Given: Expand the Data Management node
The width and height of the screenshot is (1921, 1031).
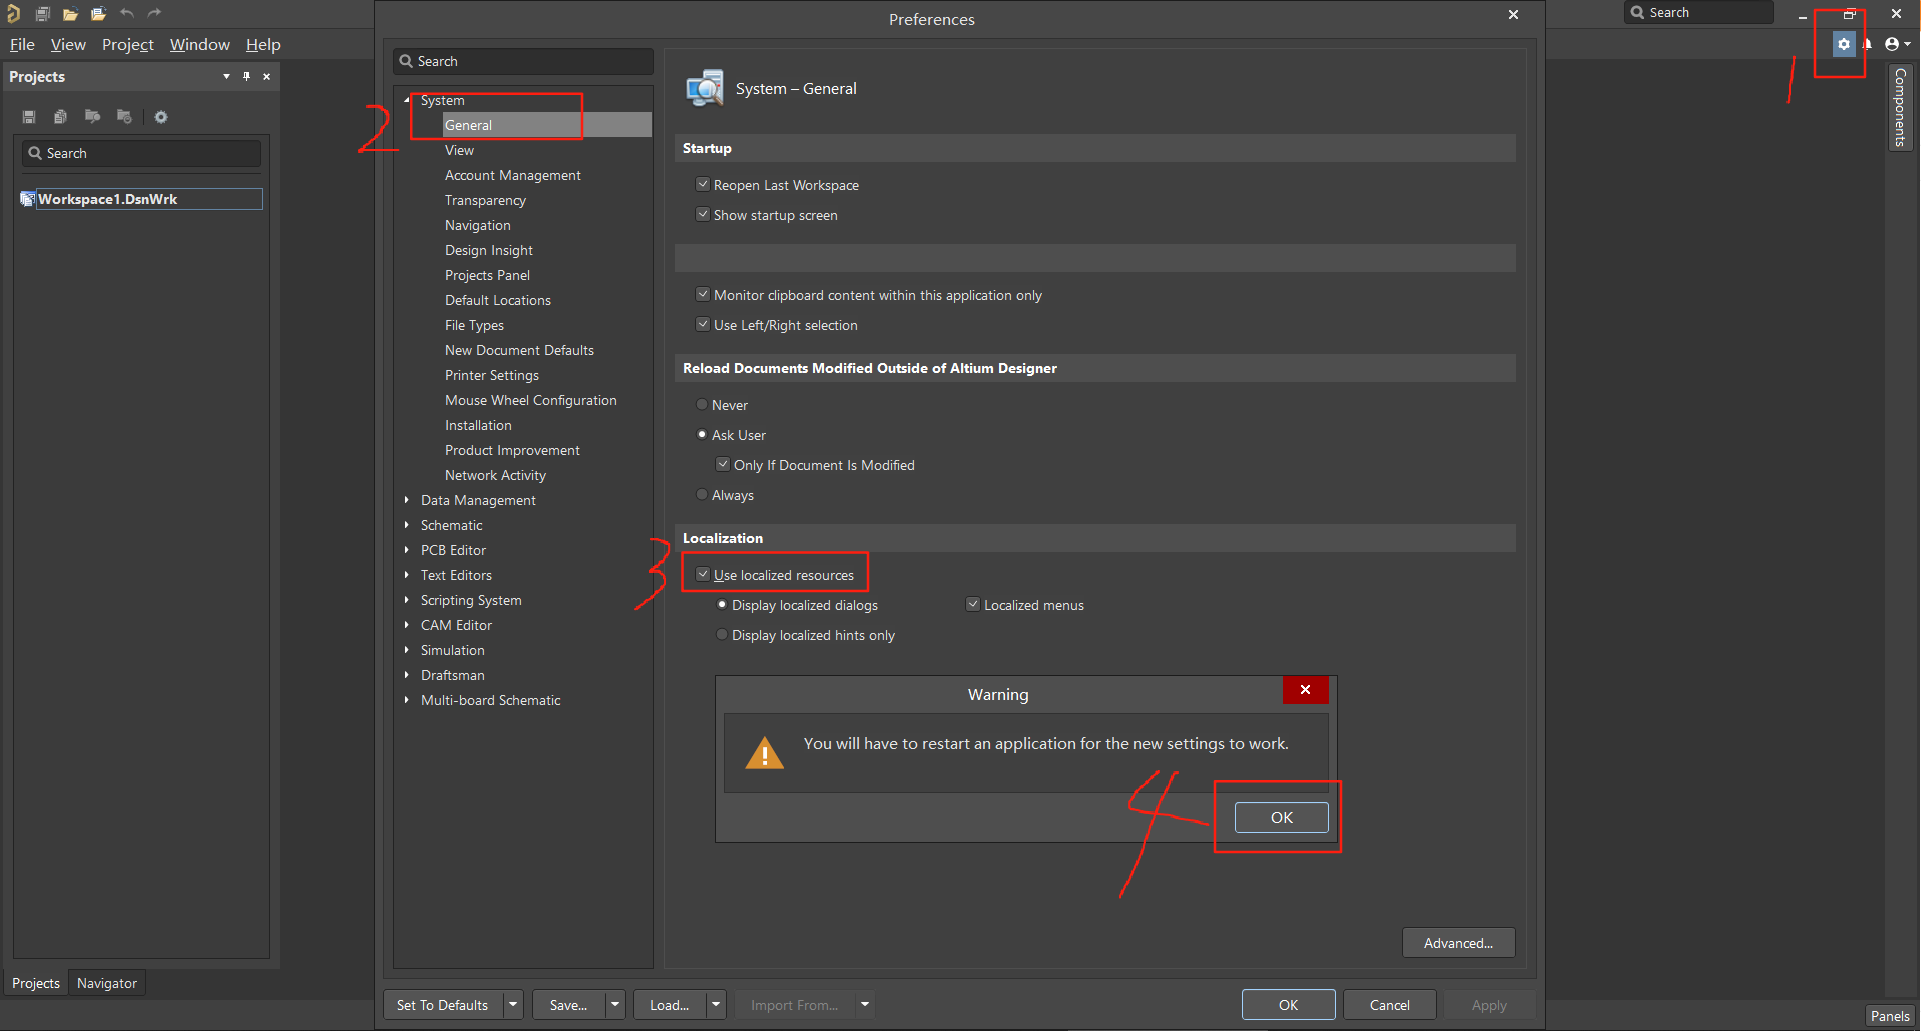Looking at the screenshot, I should tap(407, 500).
